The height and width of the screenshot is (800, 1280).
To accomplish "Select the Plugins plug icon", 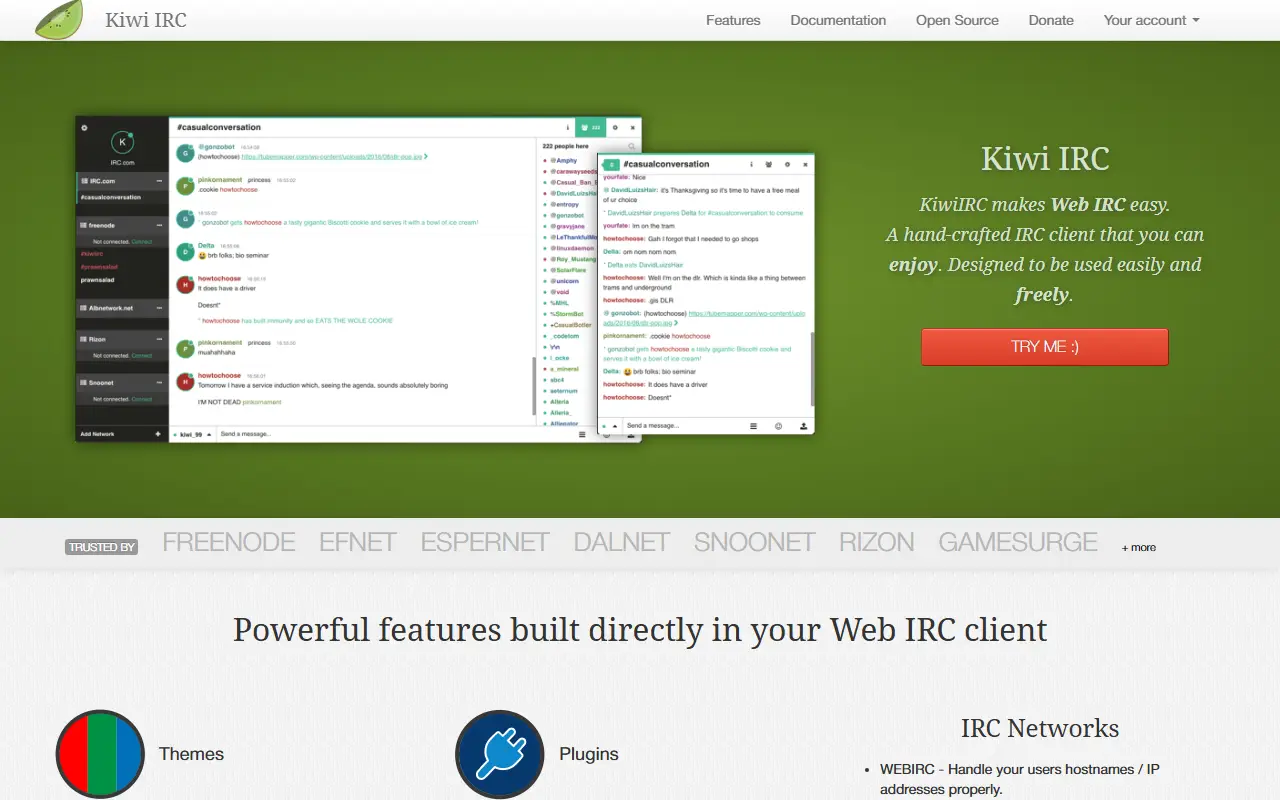I will (x=500, y=754).
